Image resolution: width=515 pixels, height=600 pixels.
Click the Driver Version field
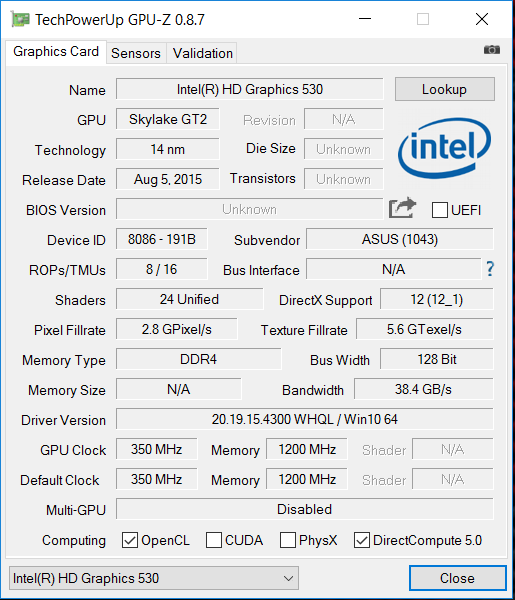click(x=305, y=419)
